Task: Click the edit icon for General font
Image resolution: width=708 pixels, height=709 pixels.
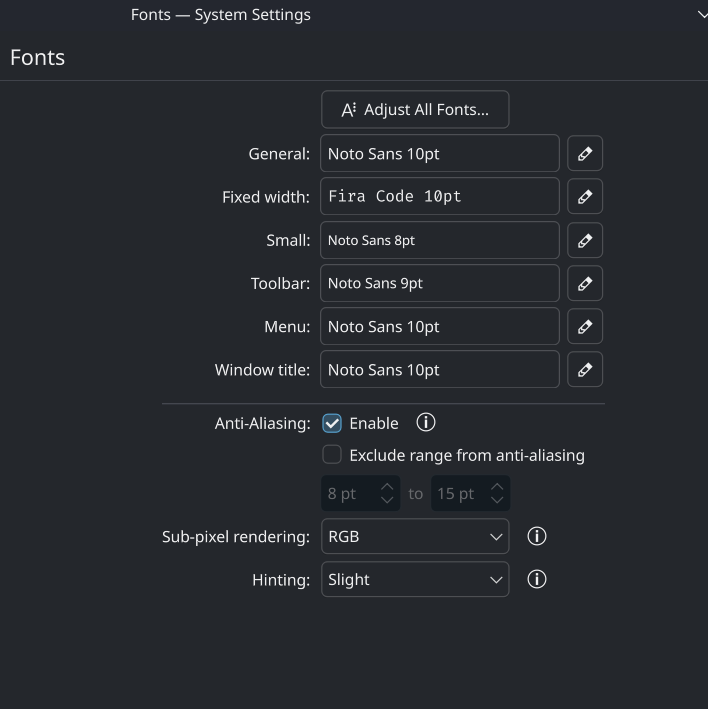Action: [x=585, y=154]
